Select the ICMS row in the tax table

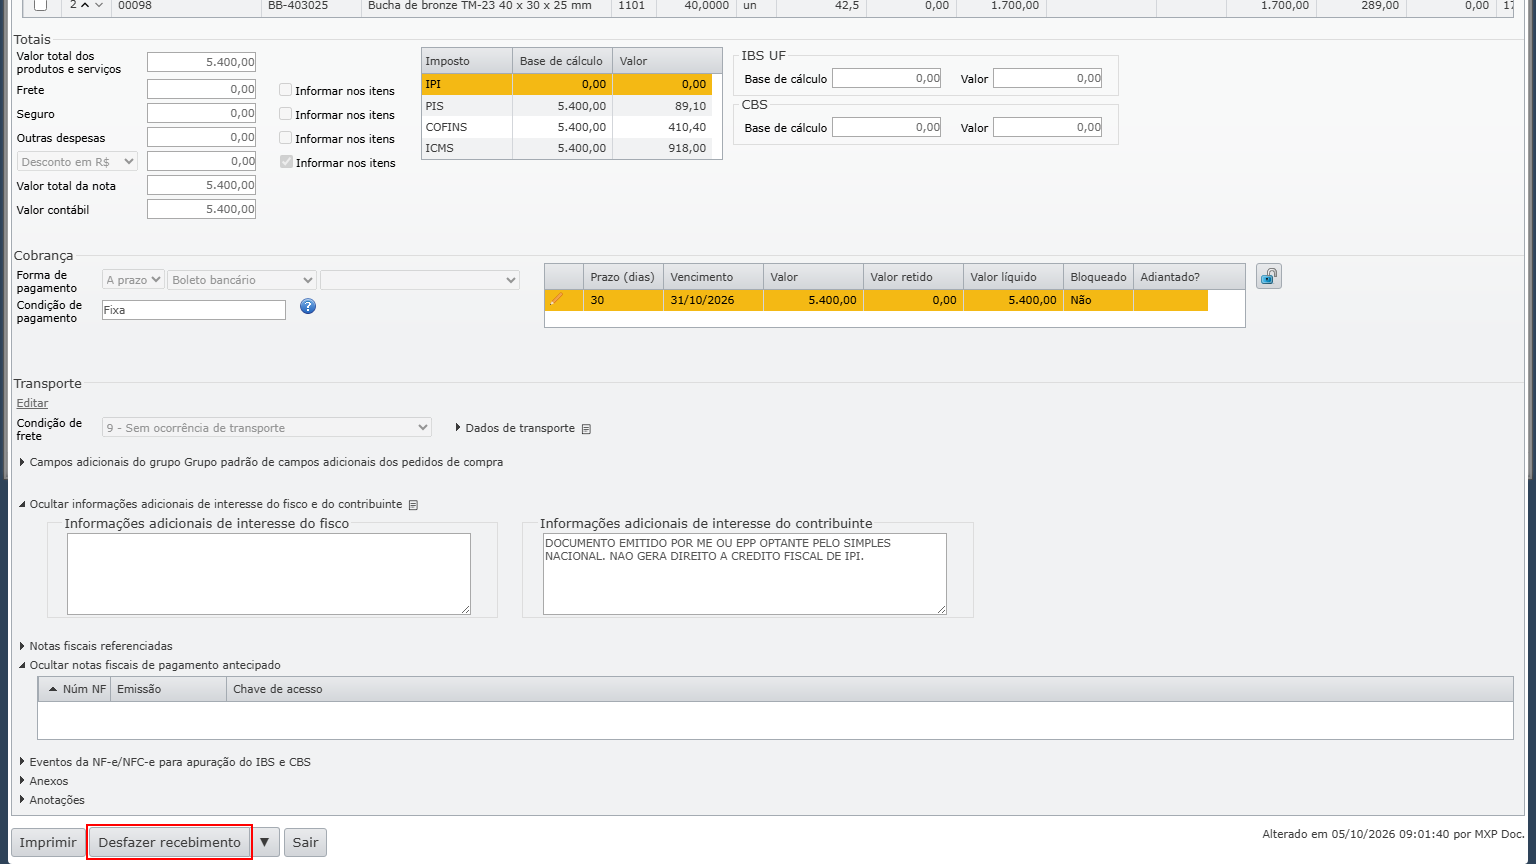pyautogui.click(x=567, y=148)
